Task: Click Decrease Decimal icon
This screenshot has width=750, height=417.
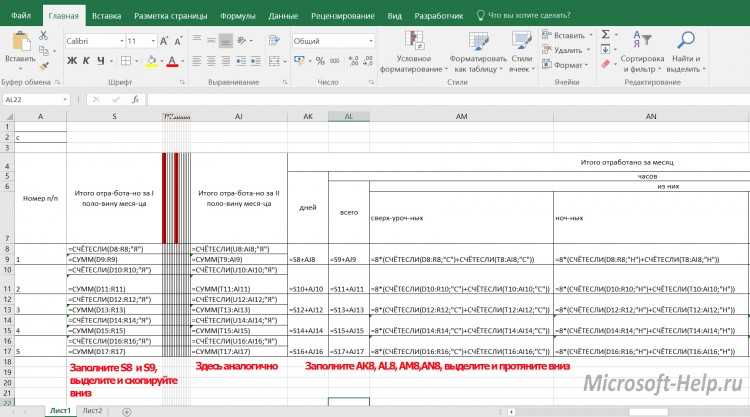Action: pos(368,61)
